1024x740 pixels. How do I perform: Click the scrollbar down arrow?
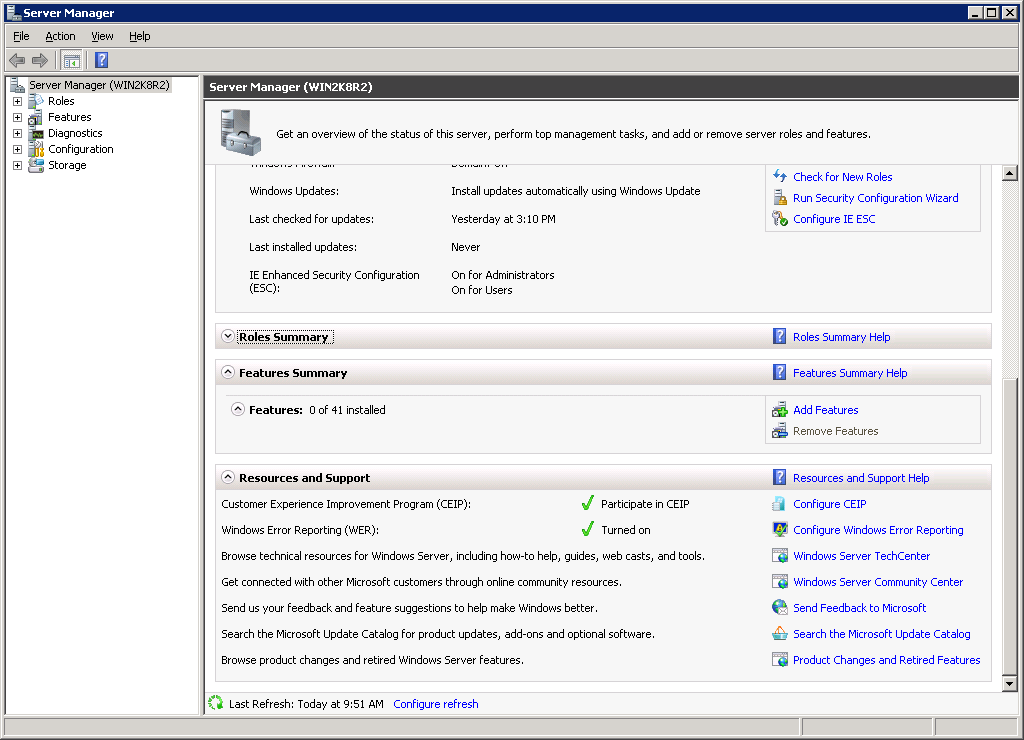pyautogui.click(x=1009, y=684)
